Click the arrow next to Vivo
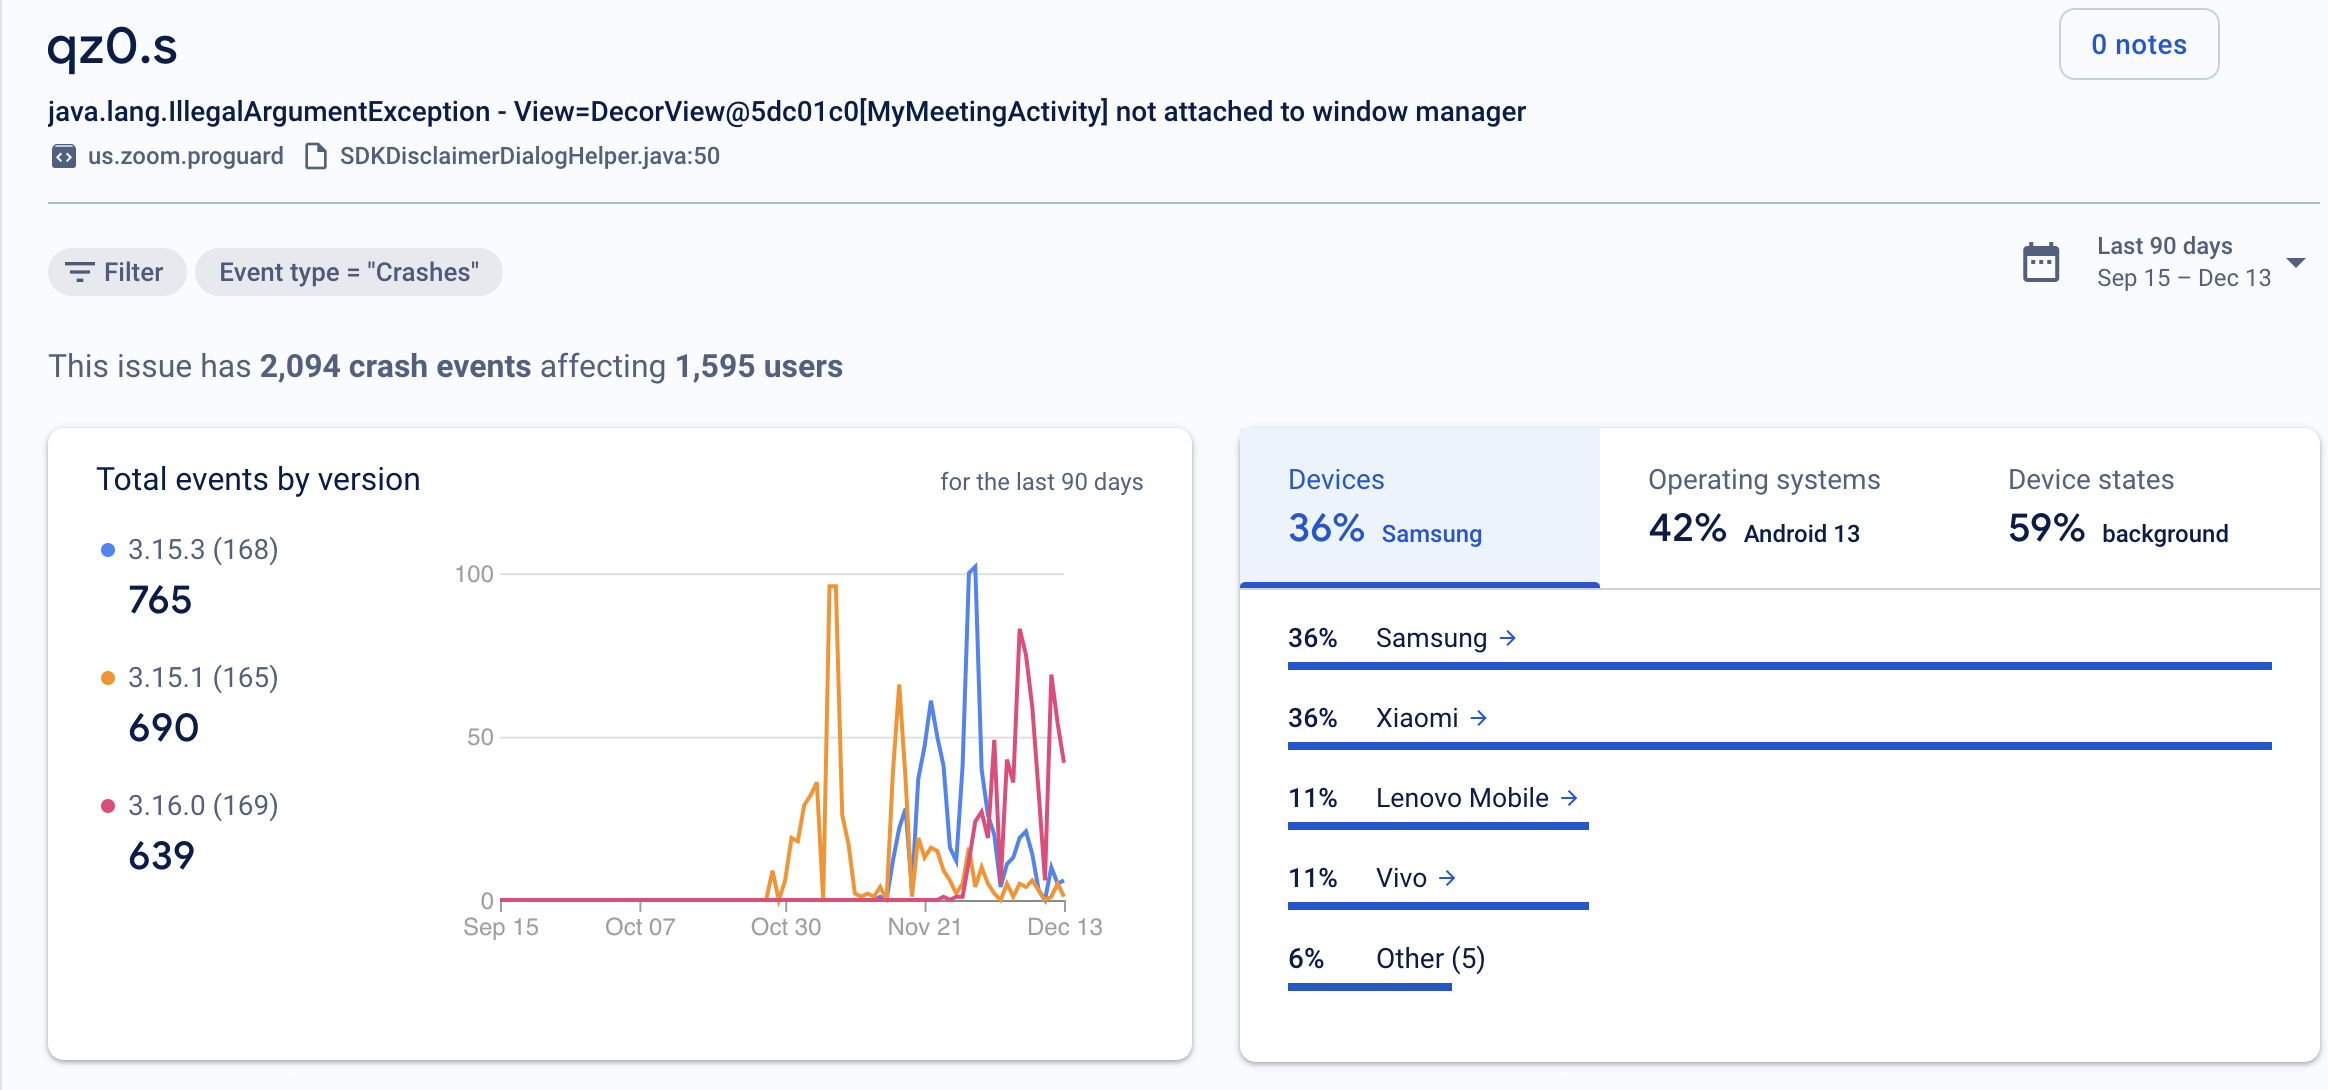This screenshot has width=2328, height=1090. [x=1447, y=878]
